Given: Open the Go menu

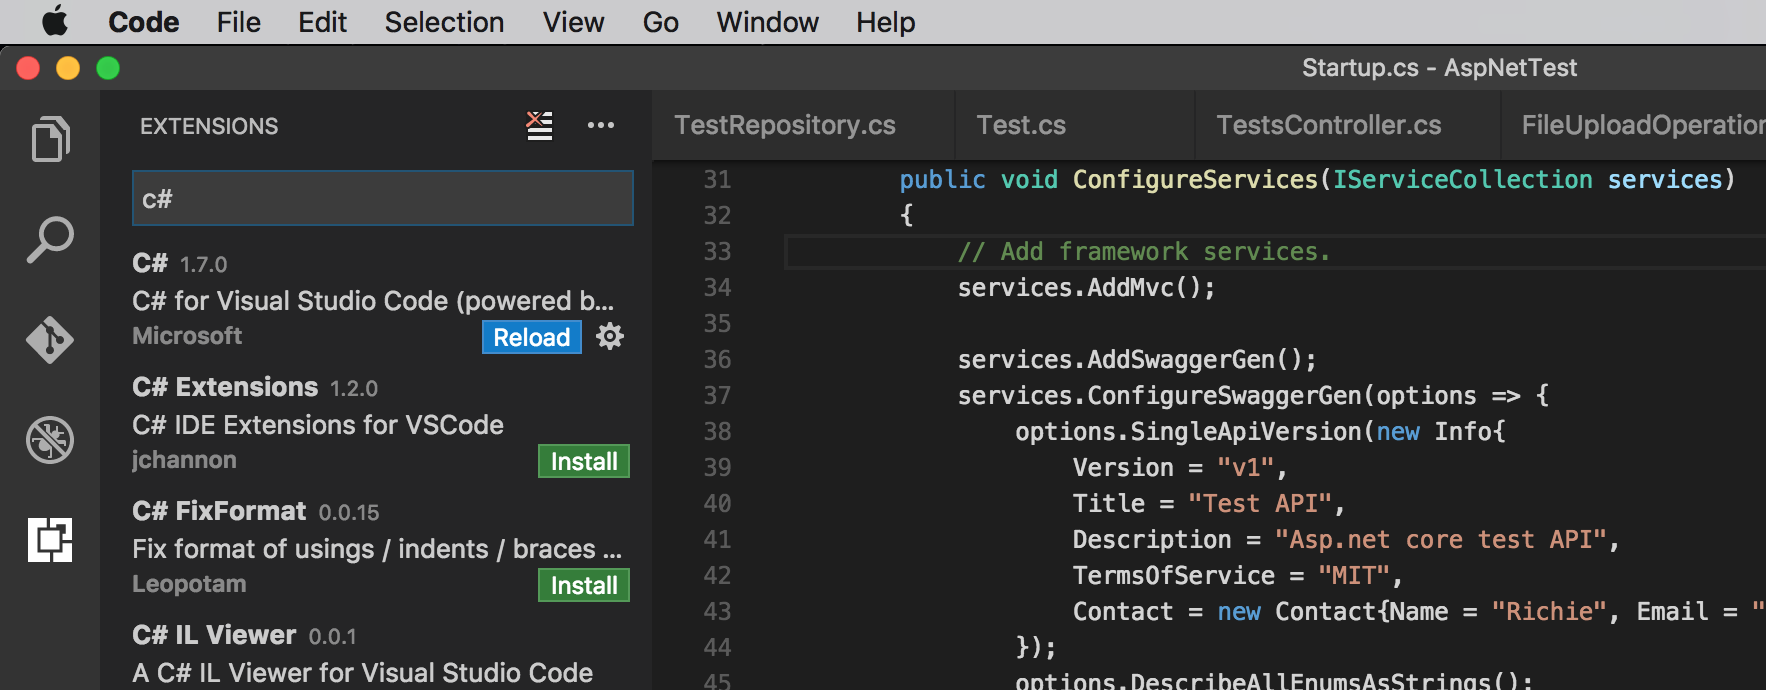Looking at the screenshot, I should click(x=661, y=22).
